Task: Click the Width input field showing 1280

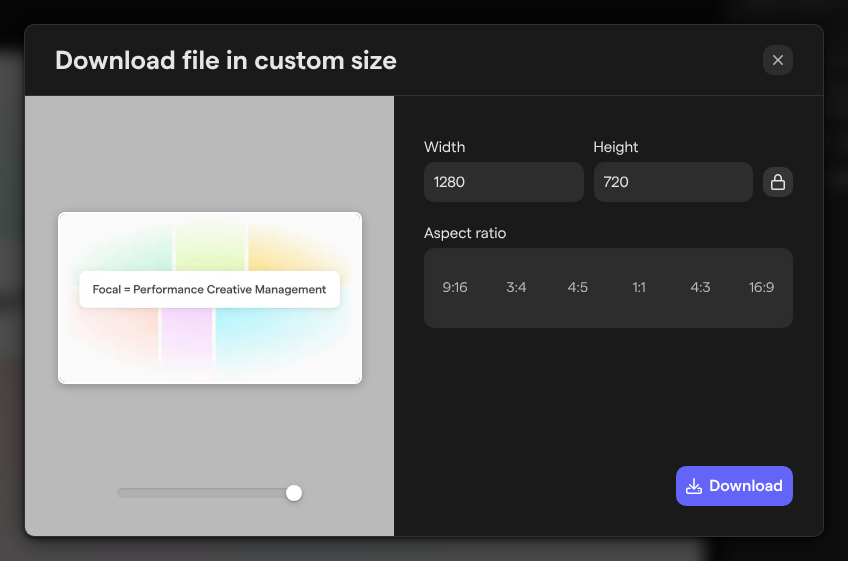Action: [504, 182]
